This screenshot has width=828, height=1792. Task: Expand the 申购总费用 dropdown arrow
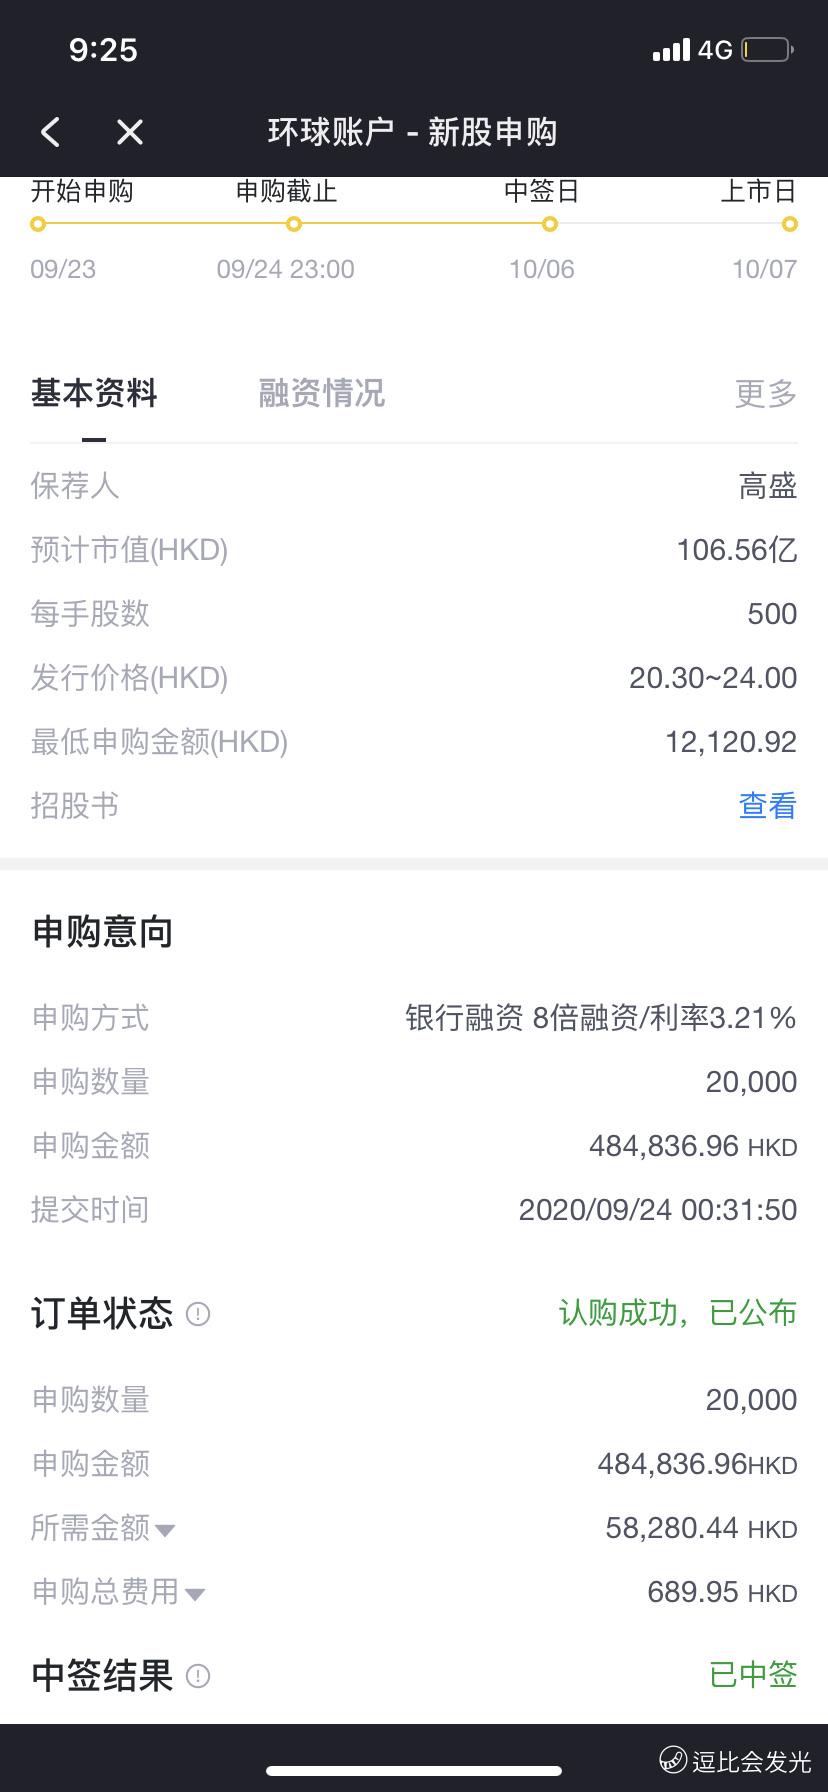point(196,1594)
